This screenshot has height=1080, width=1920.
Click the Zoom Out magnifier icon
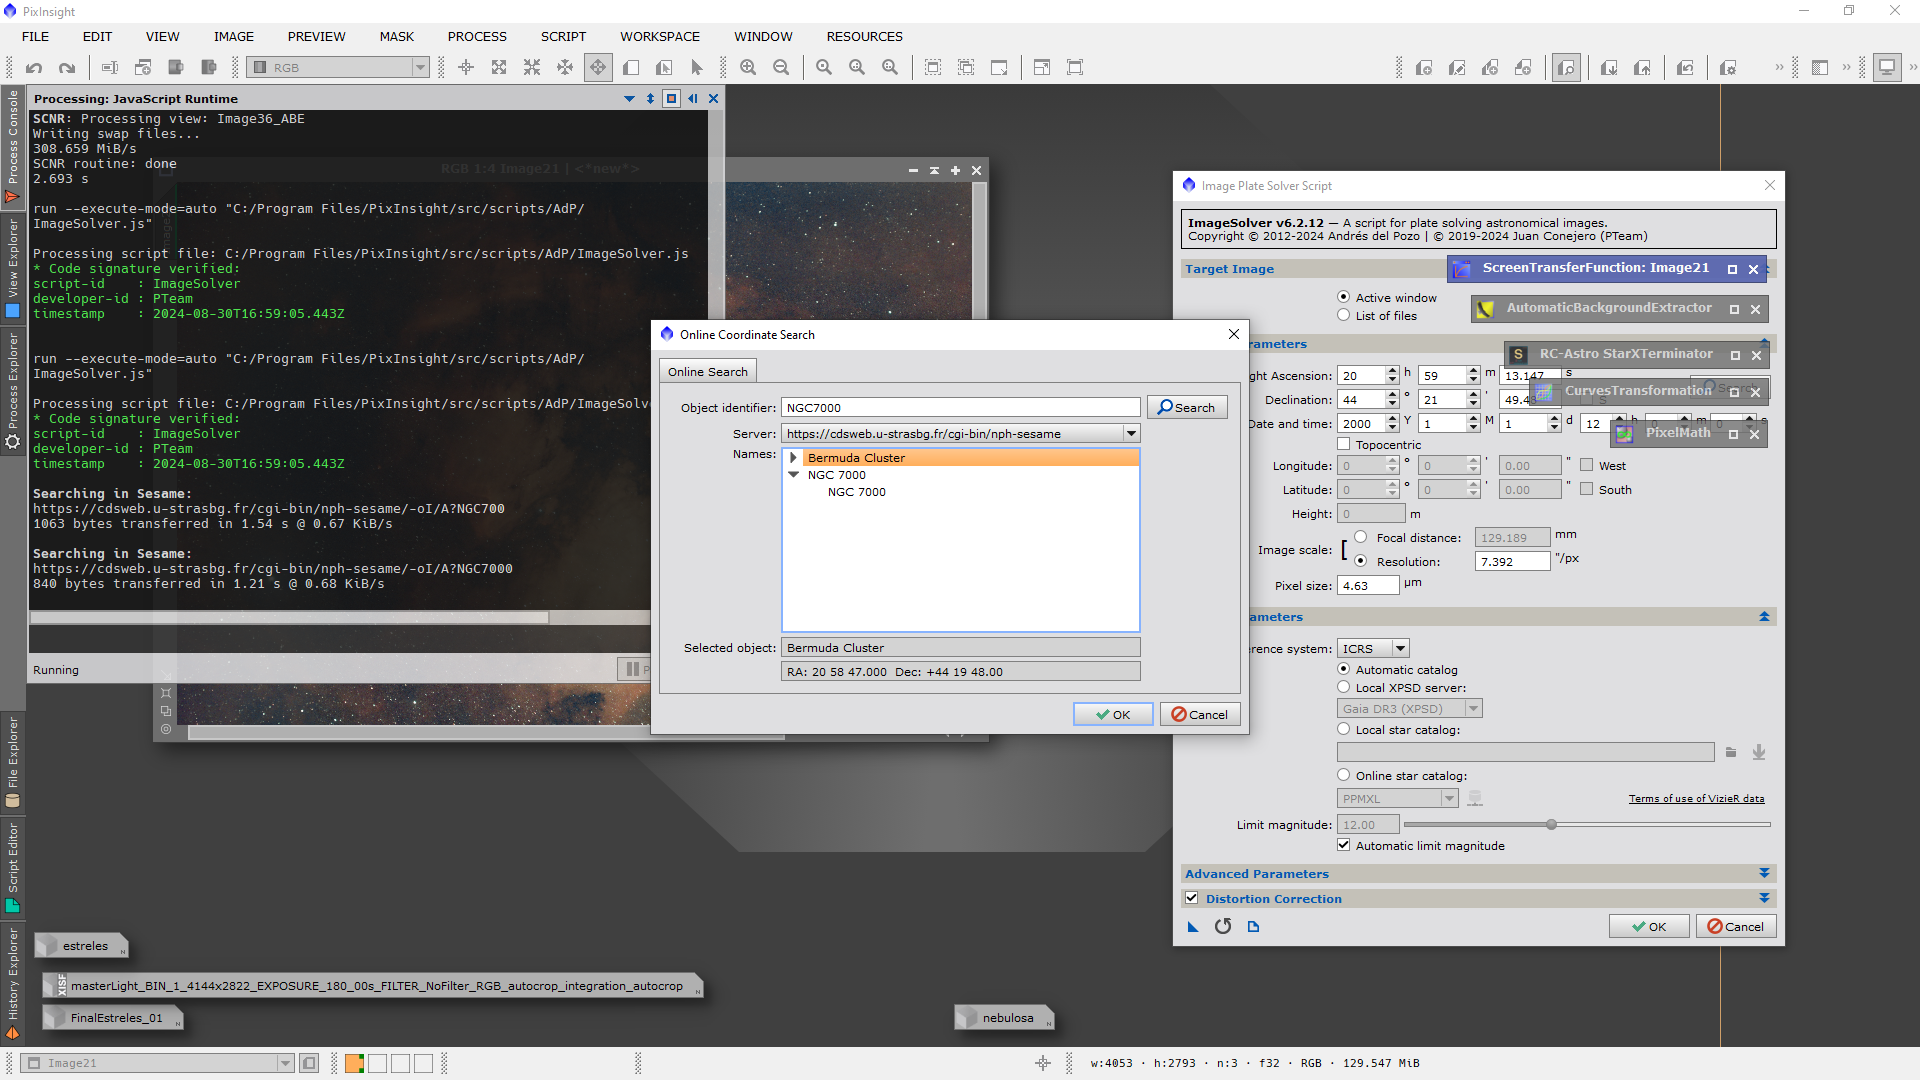781,68
